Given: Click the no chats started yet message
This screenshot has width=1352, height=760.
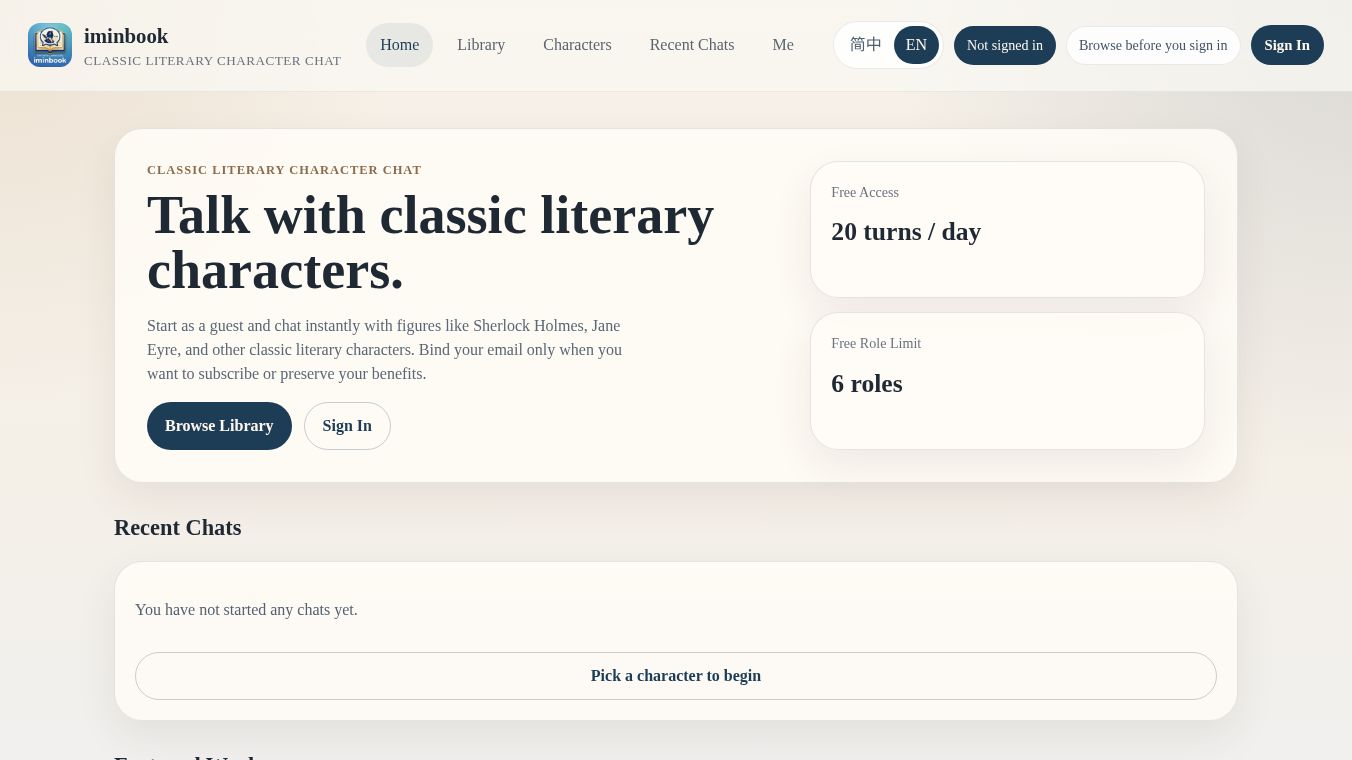Looking at the screenshot, I should pyautogui.click(x=246, y=610).
